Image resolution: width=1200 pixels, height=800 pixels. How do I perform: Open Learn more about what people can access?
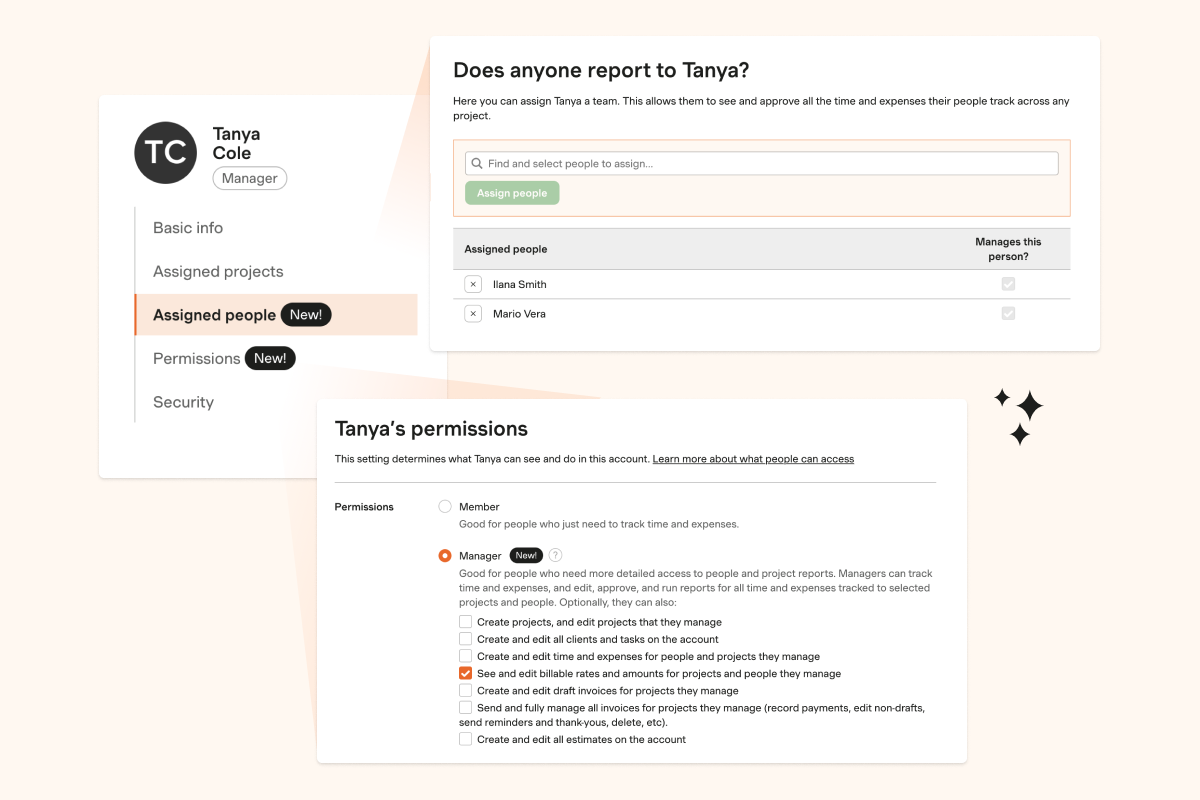(753, 459)
